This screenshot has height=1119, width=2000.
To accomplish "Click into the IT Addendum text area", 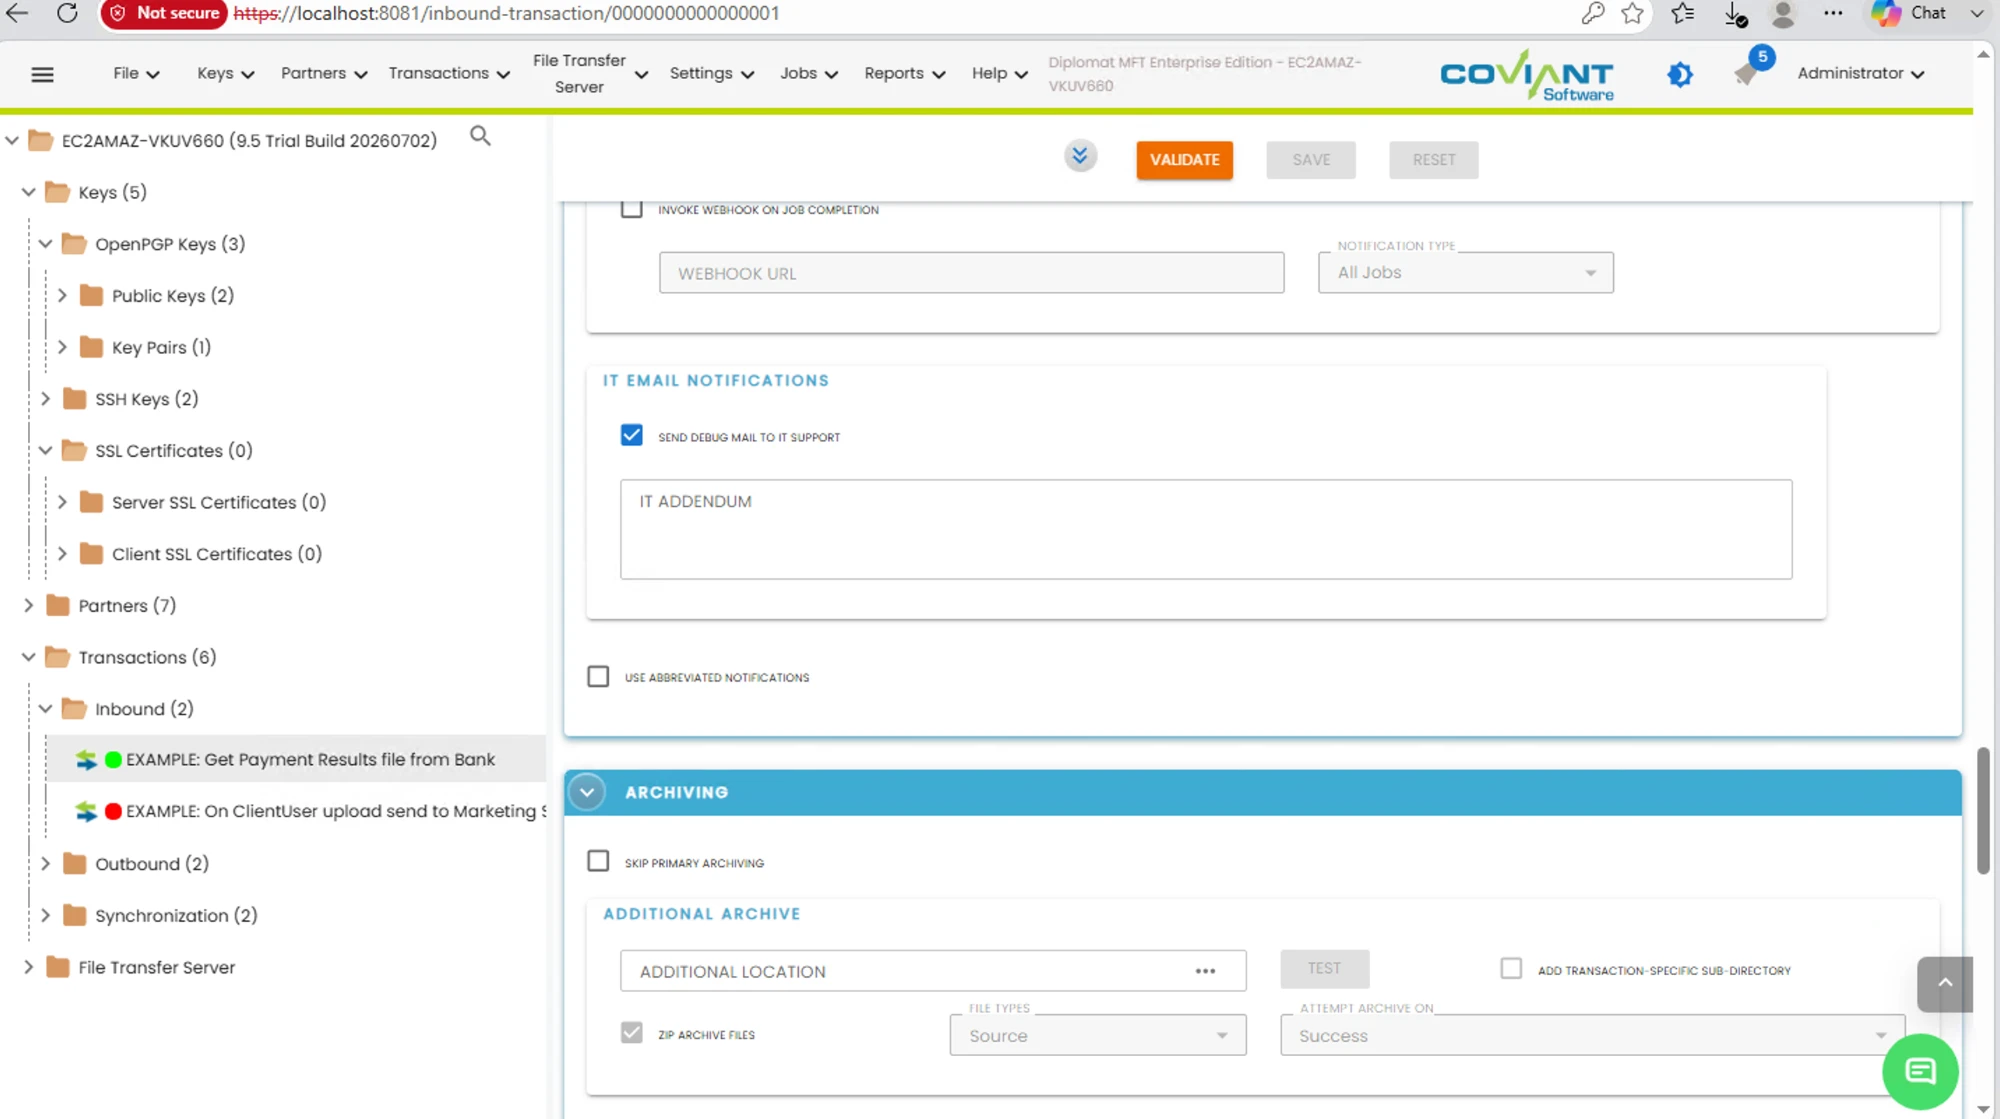I will pos(1205,529).
